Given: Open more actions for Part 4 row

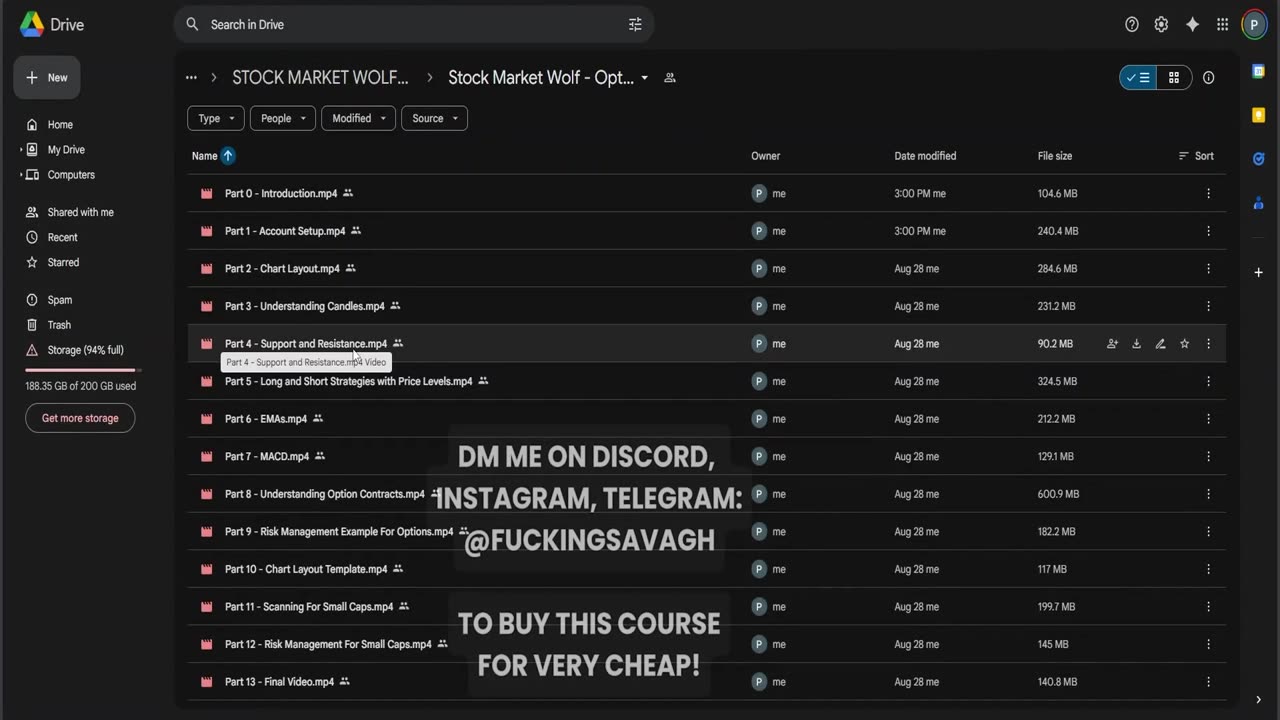Looking at the screenshot, I should 1208,344.
